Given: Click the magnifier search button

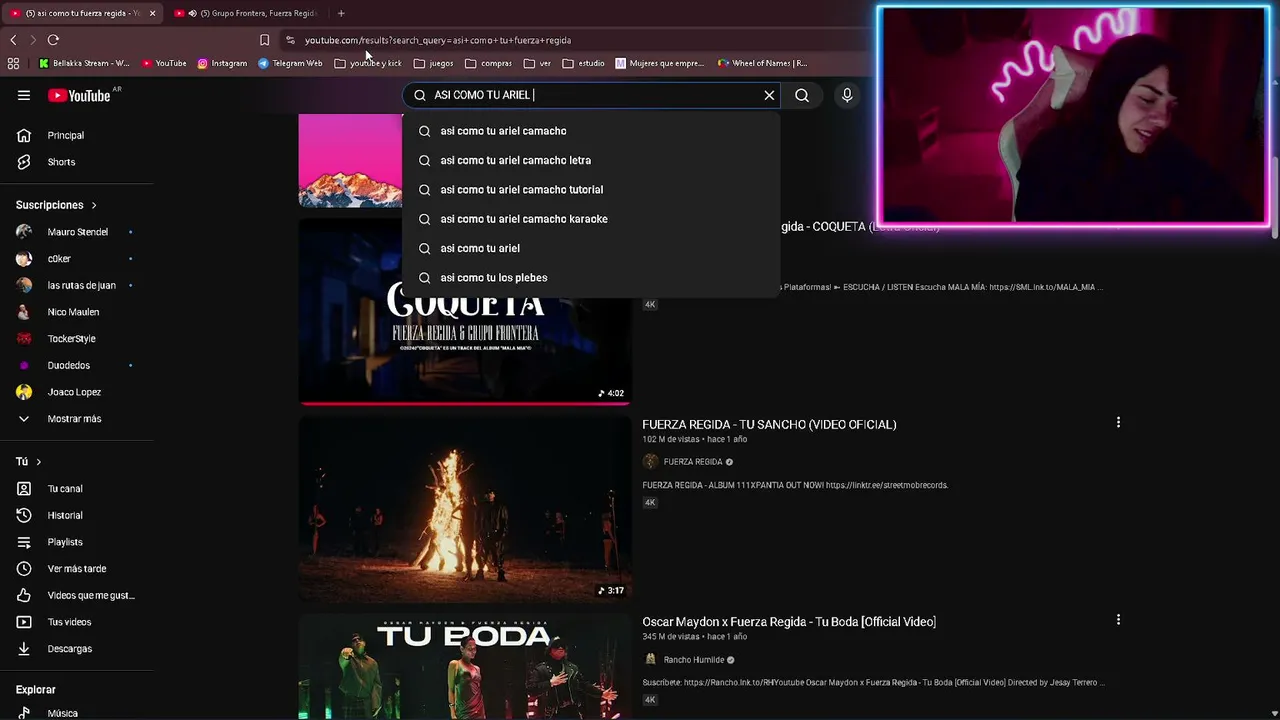Looking at the screenshot, I should coord(802,95).
